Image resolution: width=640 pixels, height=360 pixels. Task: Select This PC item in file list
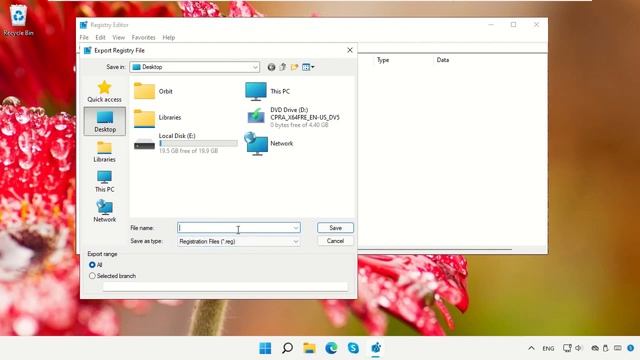pos(267,91)
